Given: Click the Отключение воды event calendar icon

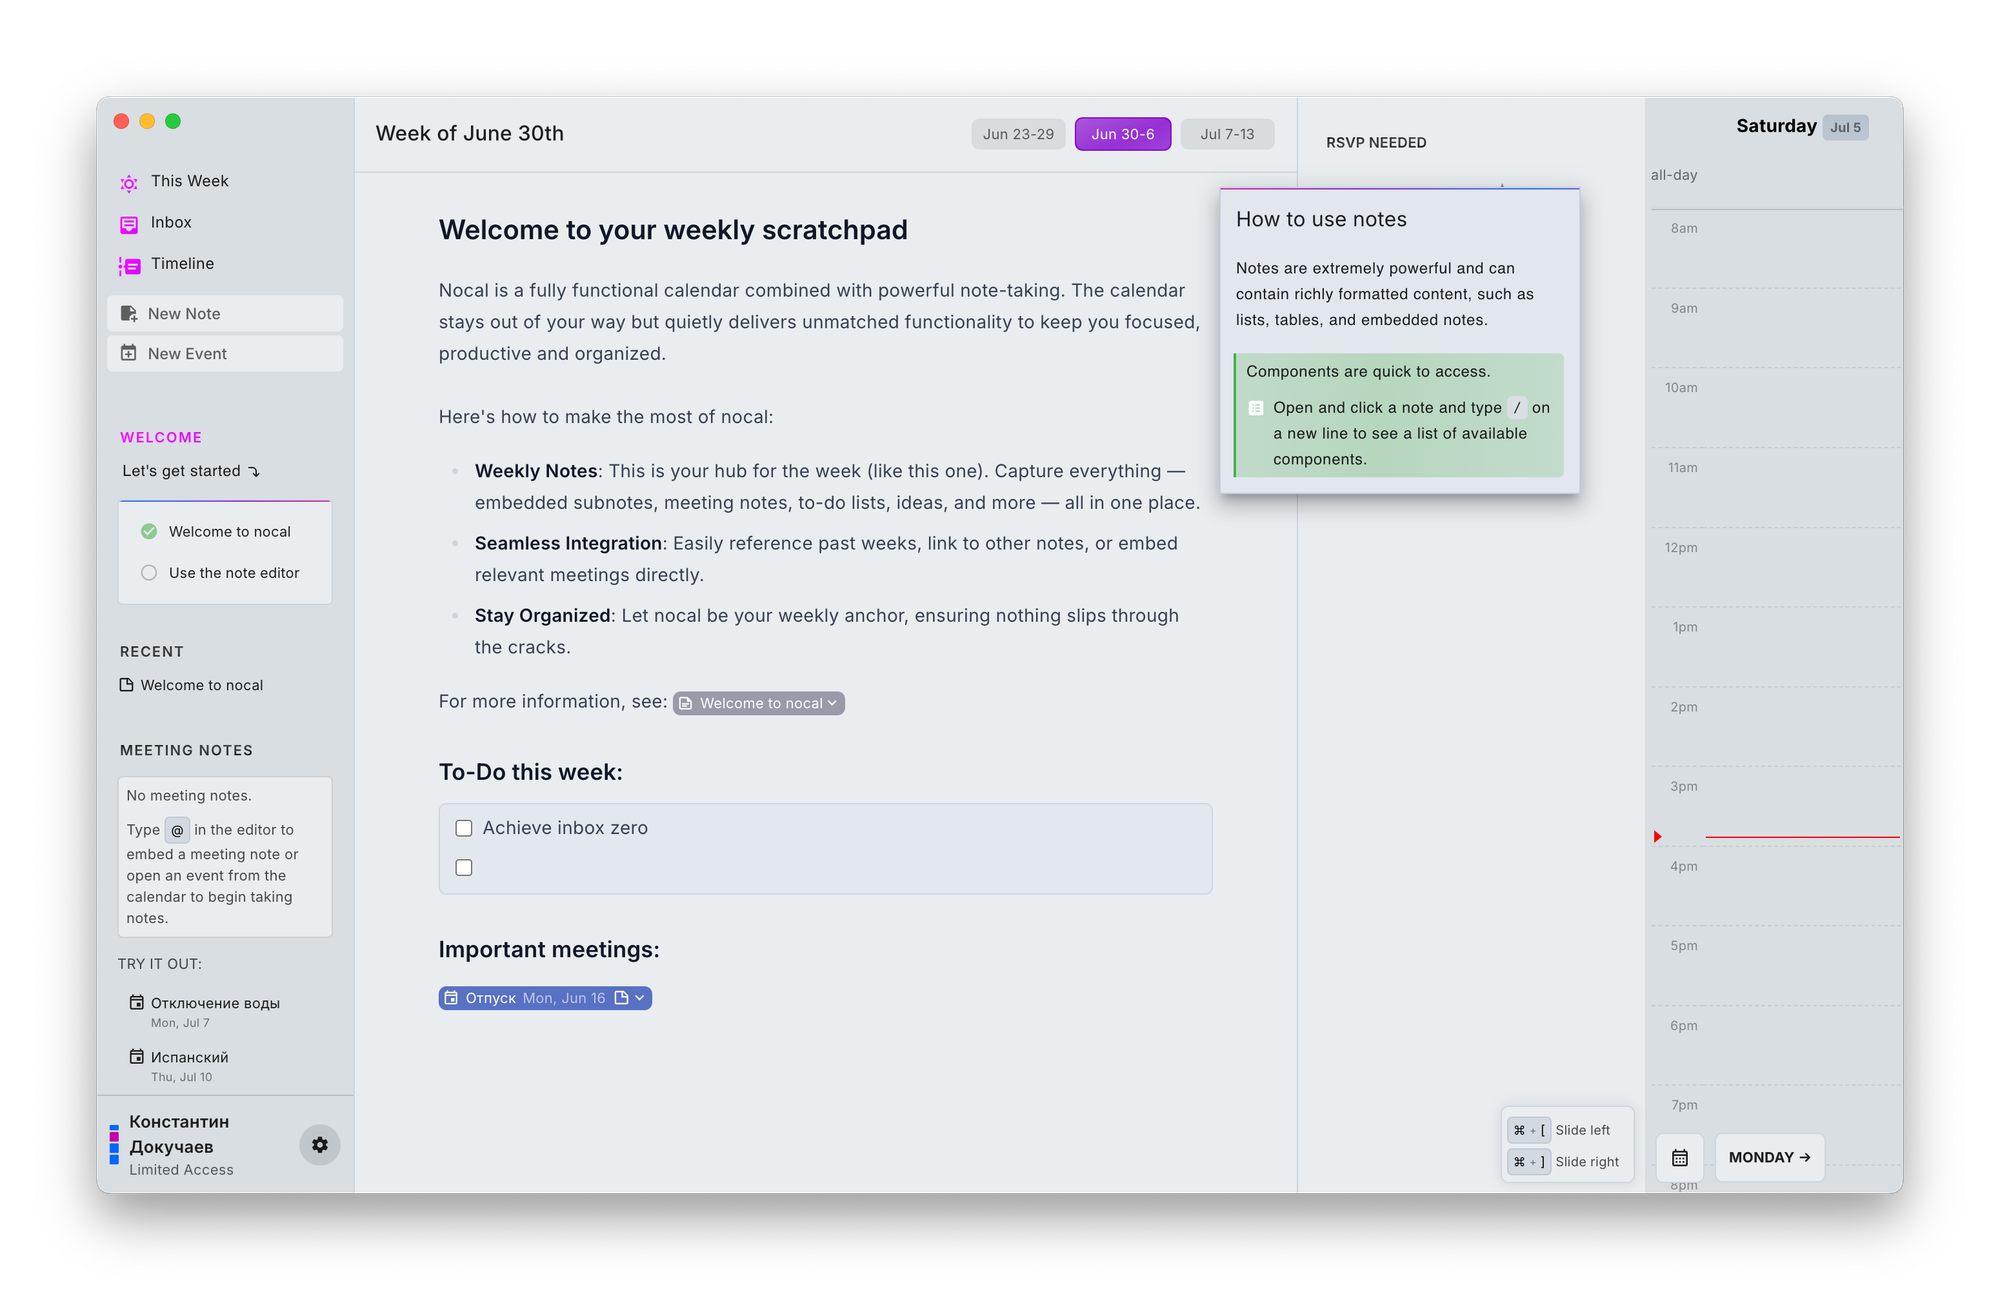Looking at the screenshot, I should pyautogui.click(x=137, y=1002).
